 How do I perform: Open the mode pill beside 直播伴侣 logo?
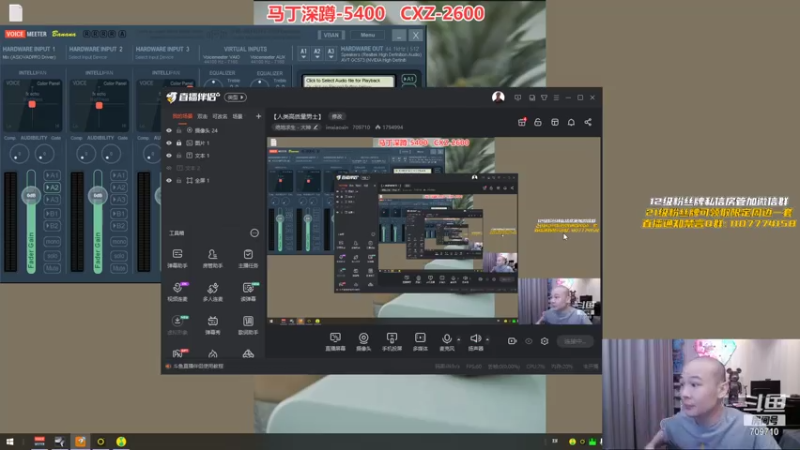point(236,97)
